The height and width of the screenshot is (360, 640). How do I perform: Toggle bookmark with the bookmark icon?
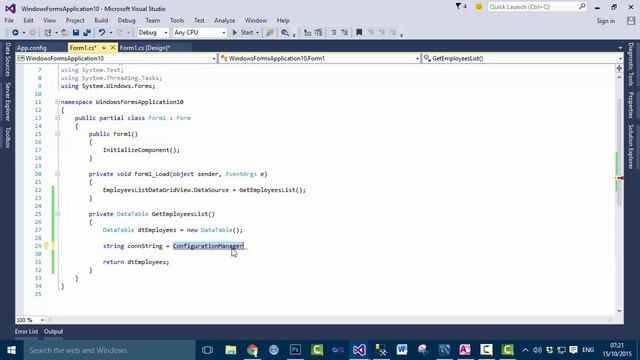click(x=359, y=33)
